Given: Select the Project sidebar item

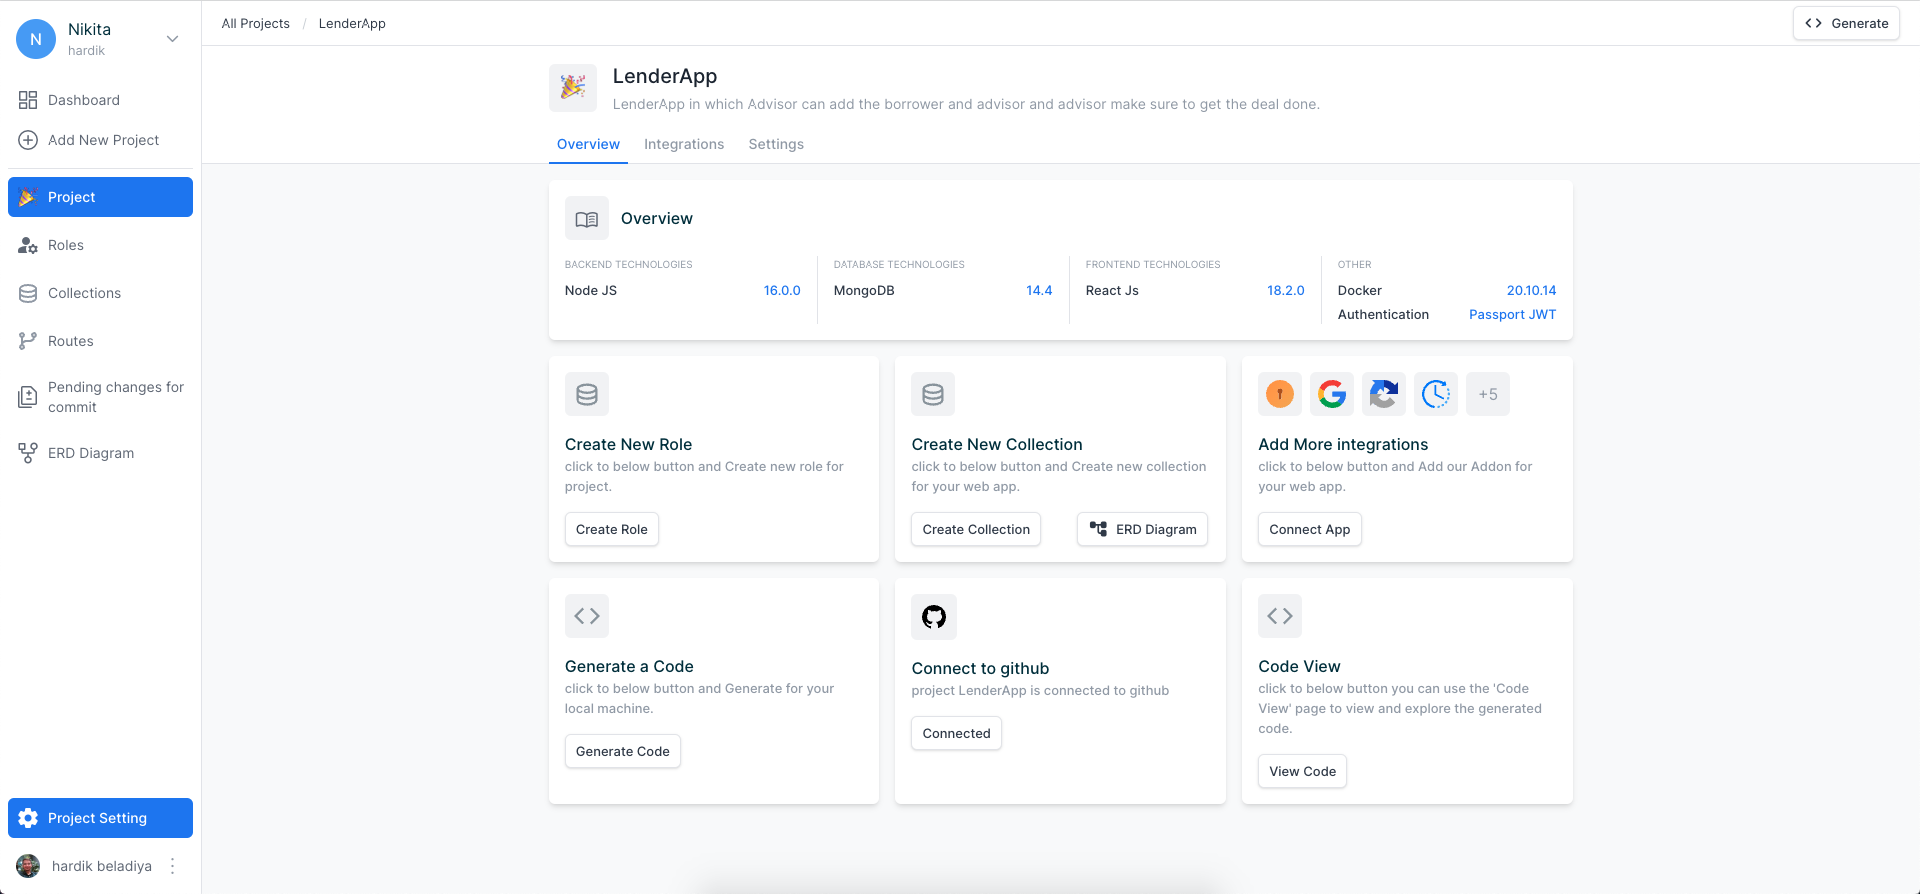Looking at the screenshot, I should tap(100, 197).
